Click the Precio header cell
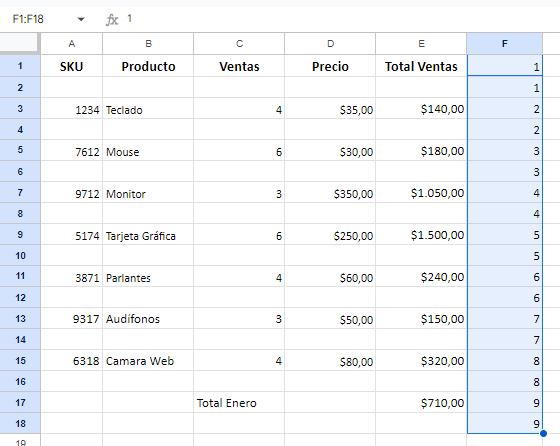 (x=330, y=66)
